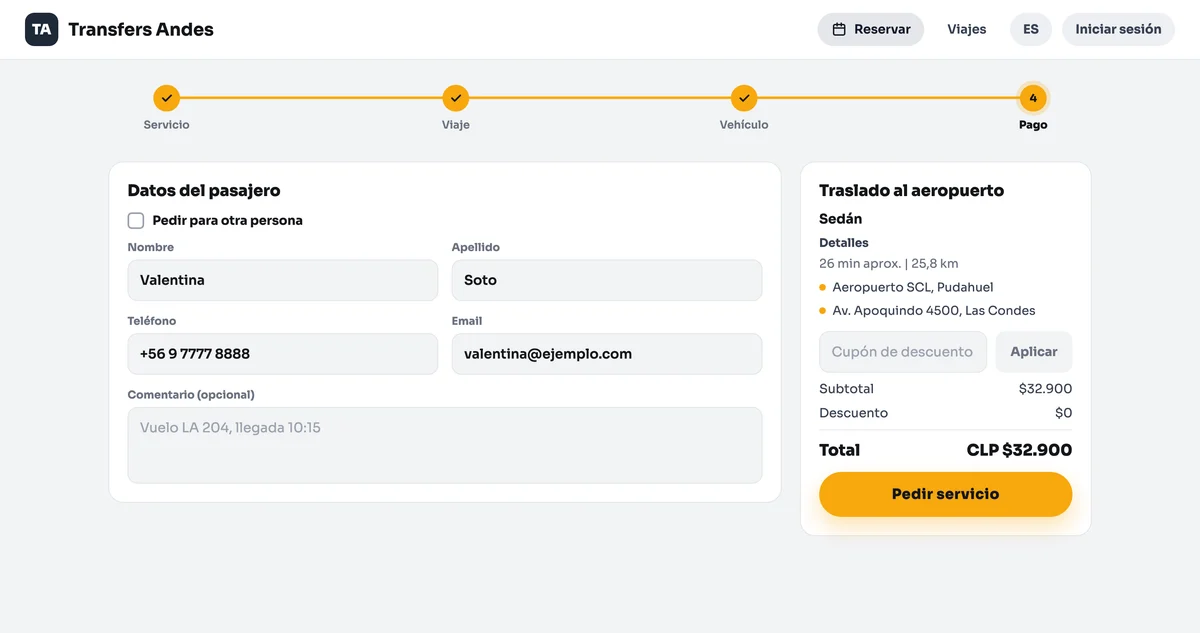Image resolution: width=1200 pixels, height=633 pixels.
Task: Go back to the Servicio step checkmark
Action: point(166,98)
